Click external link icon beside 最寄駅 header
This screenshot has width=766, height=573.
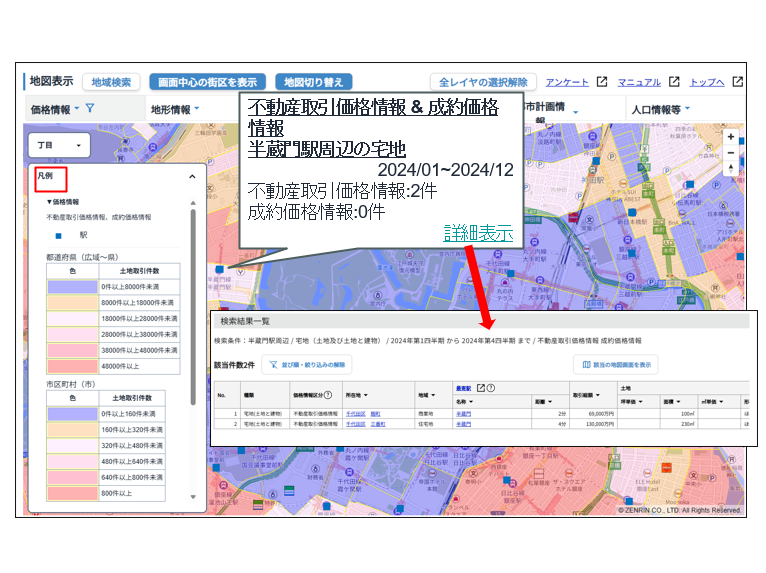(481, 388)
